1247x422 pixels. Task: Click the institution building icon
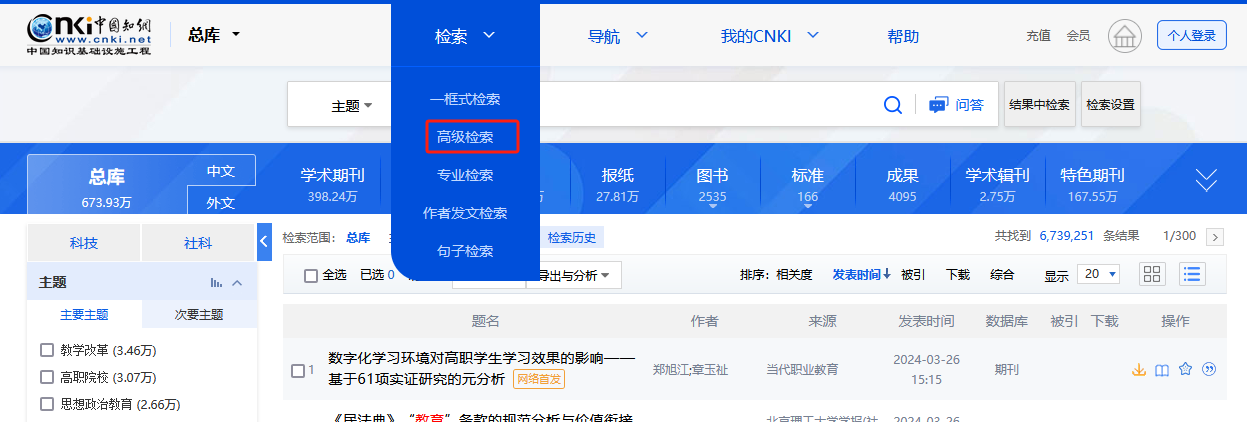1125,37
